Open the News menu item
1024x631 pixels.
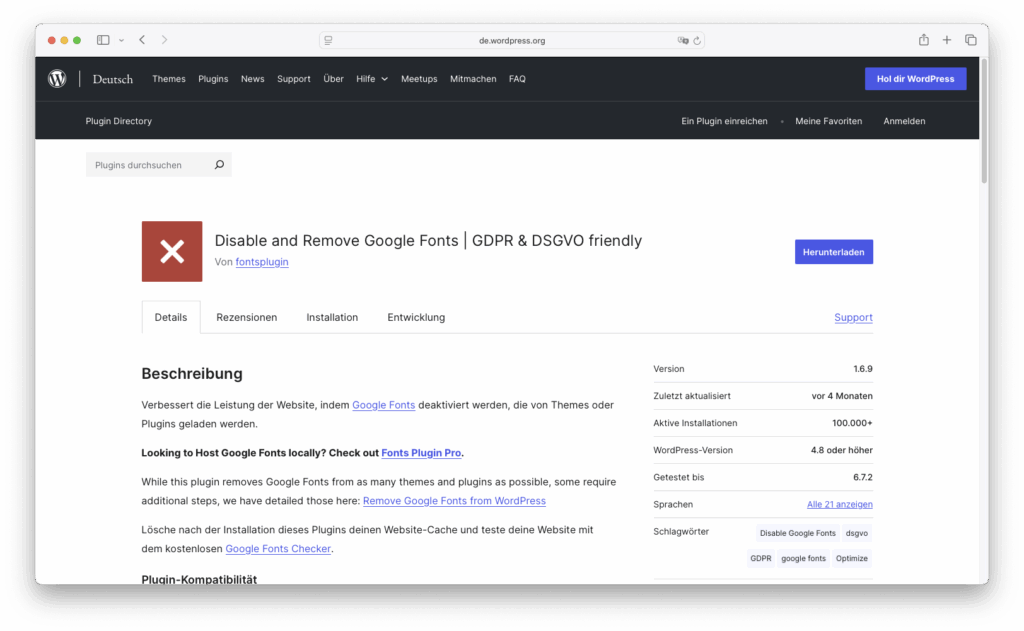(x=252, y=79)
